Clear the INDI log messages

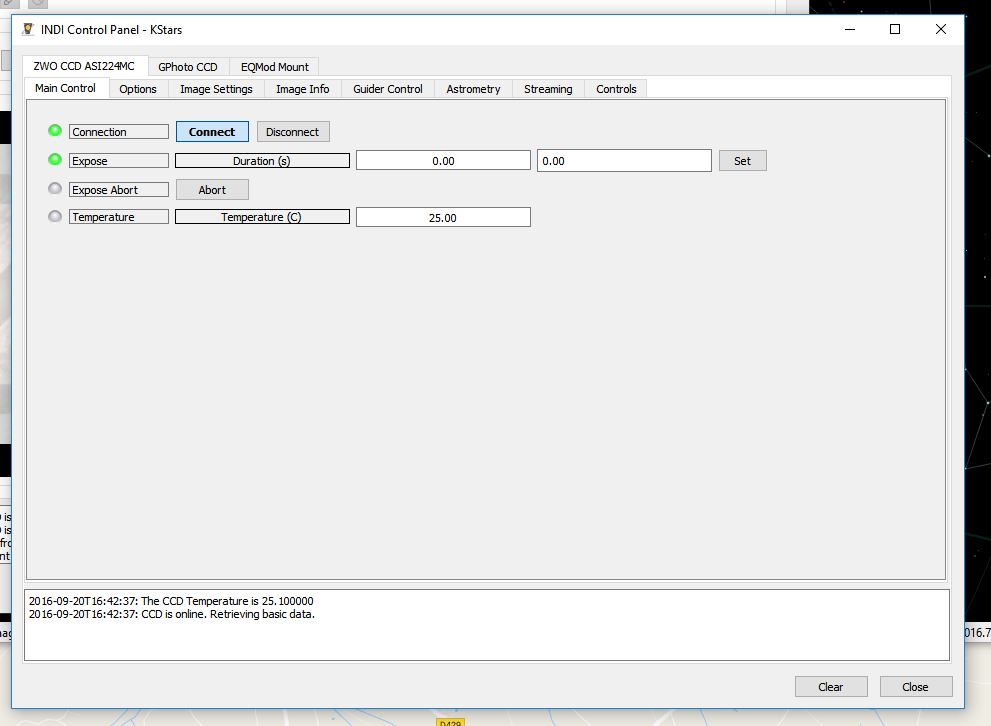click(x=830, y=687)
